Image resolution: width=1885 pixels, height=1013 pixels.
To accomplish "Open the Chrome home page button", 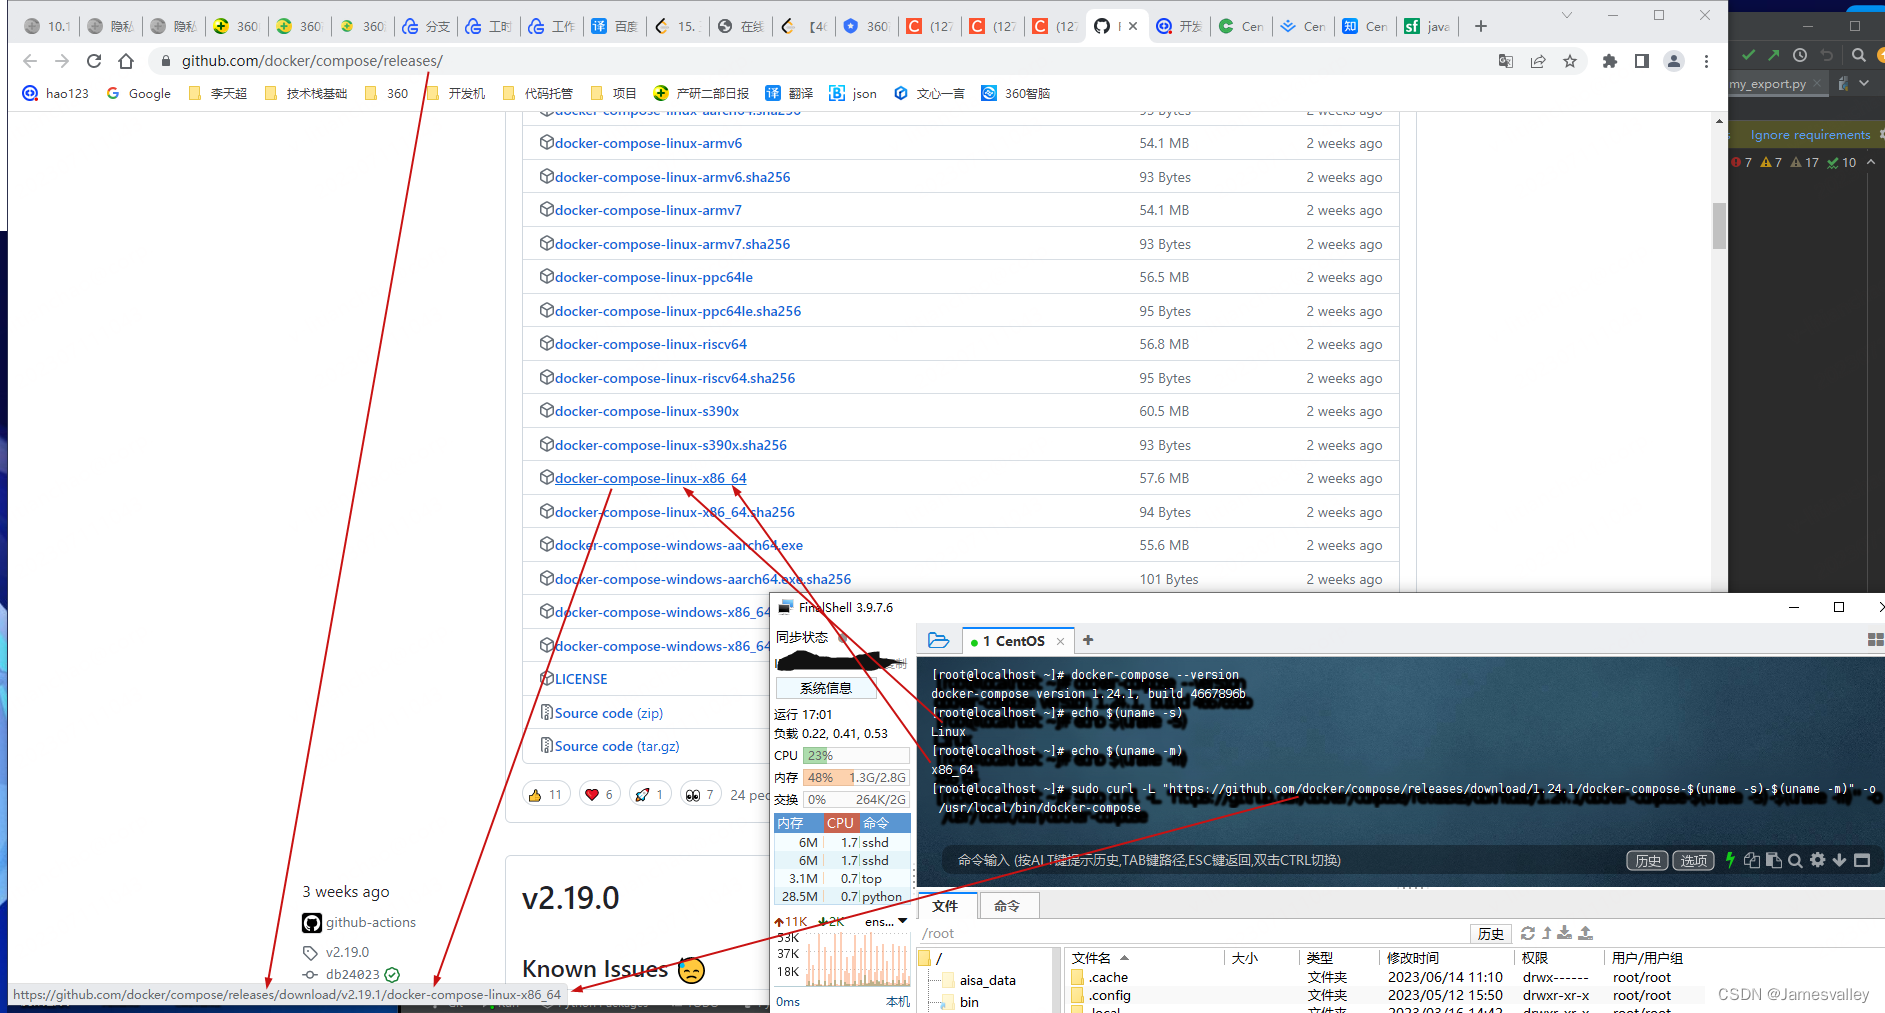I will (x=126, y=61).
